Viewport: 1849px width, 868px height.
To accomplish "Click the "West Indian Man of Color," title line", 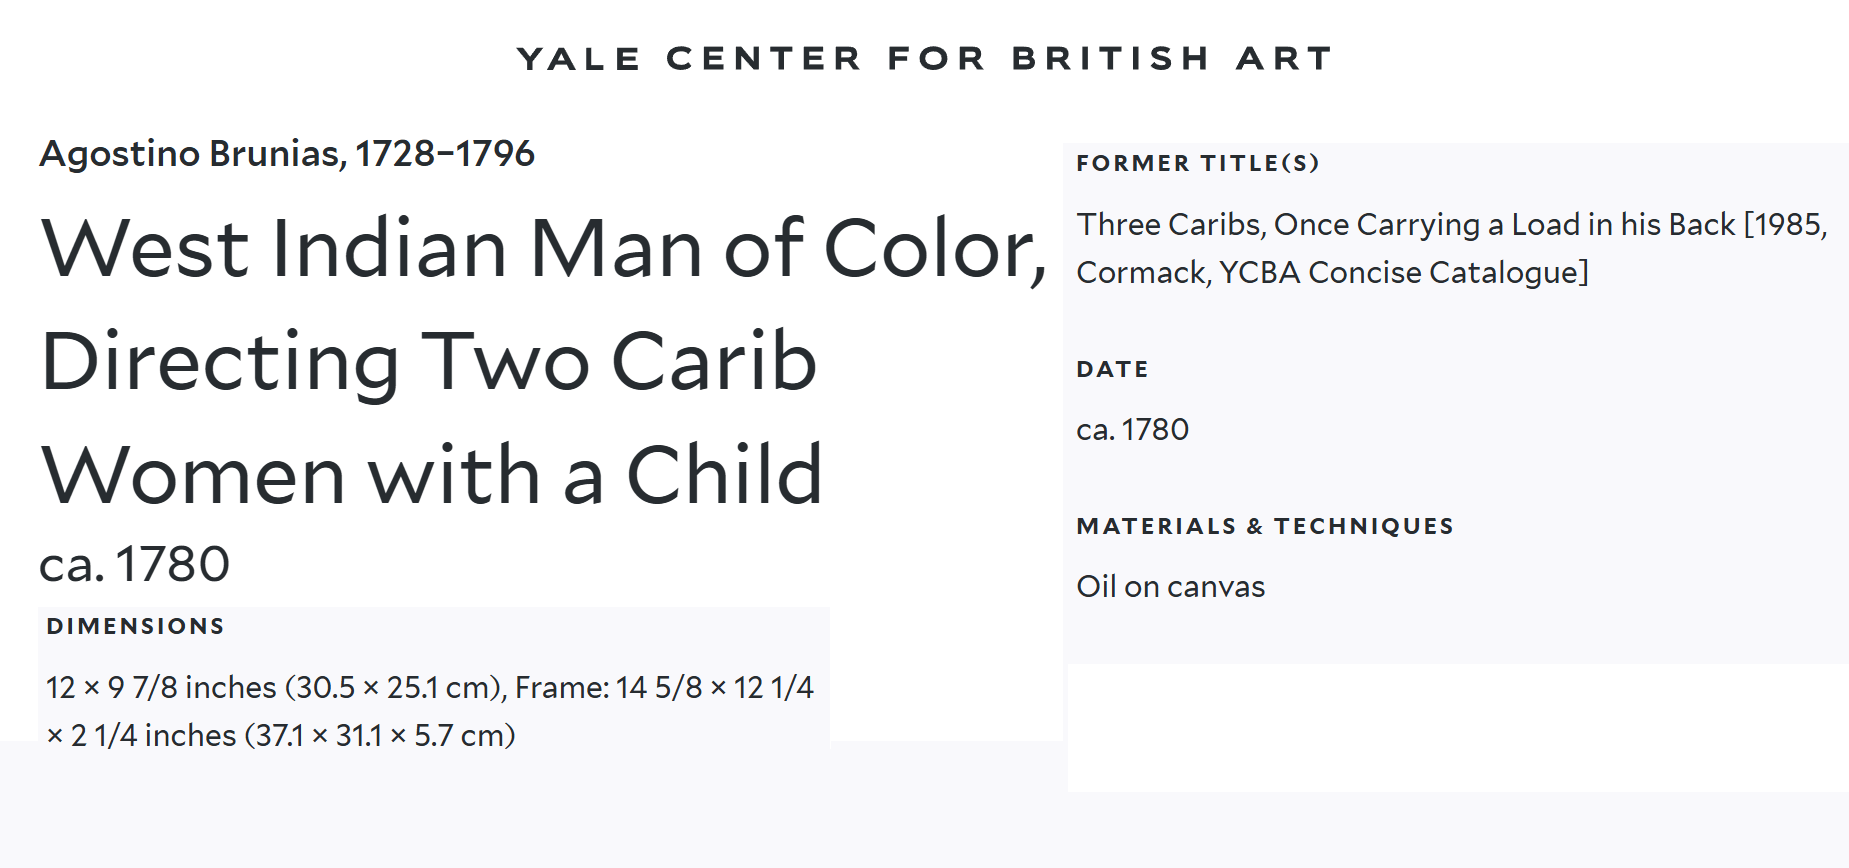I will coord(543,249).
